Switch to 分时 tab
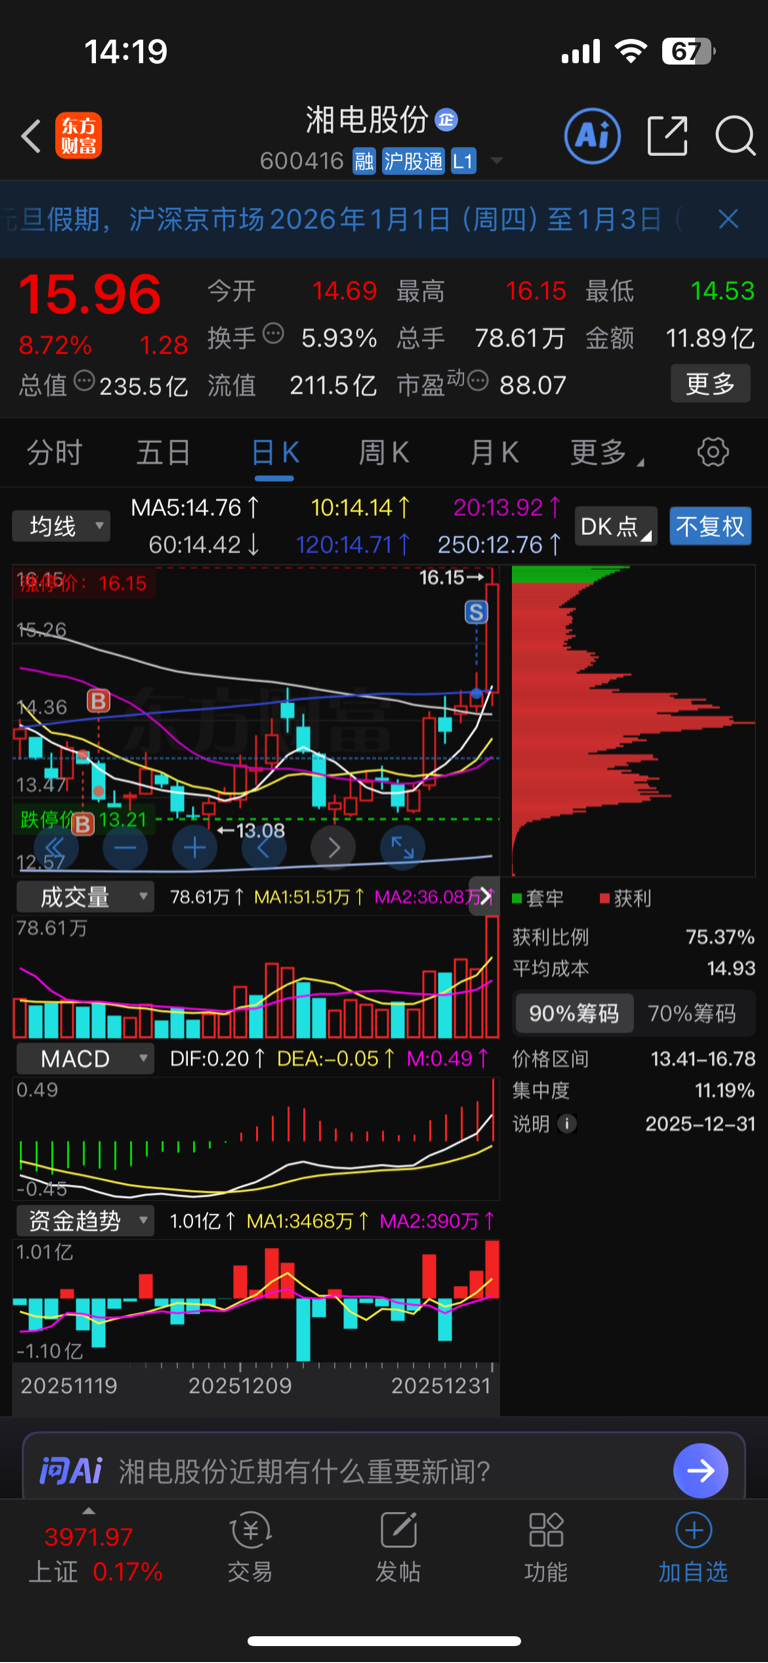Screen dimensions: 768x1663 coord(54,453)
